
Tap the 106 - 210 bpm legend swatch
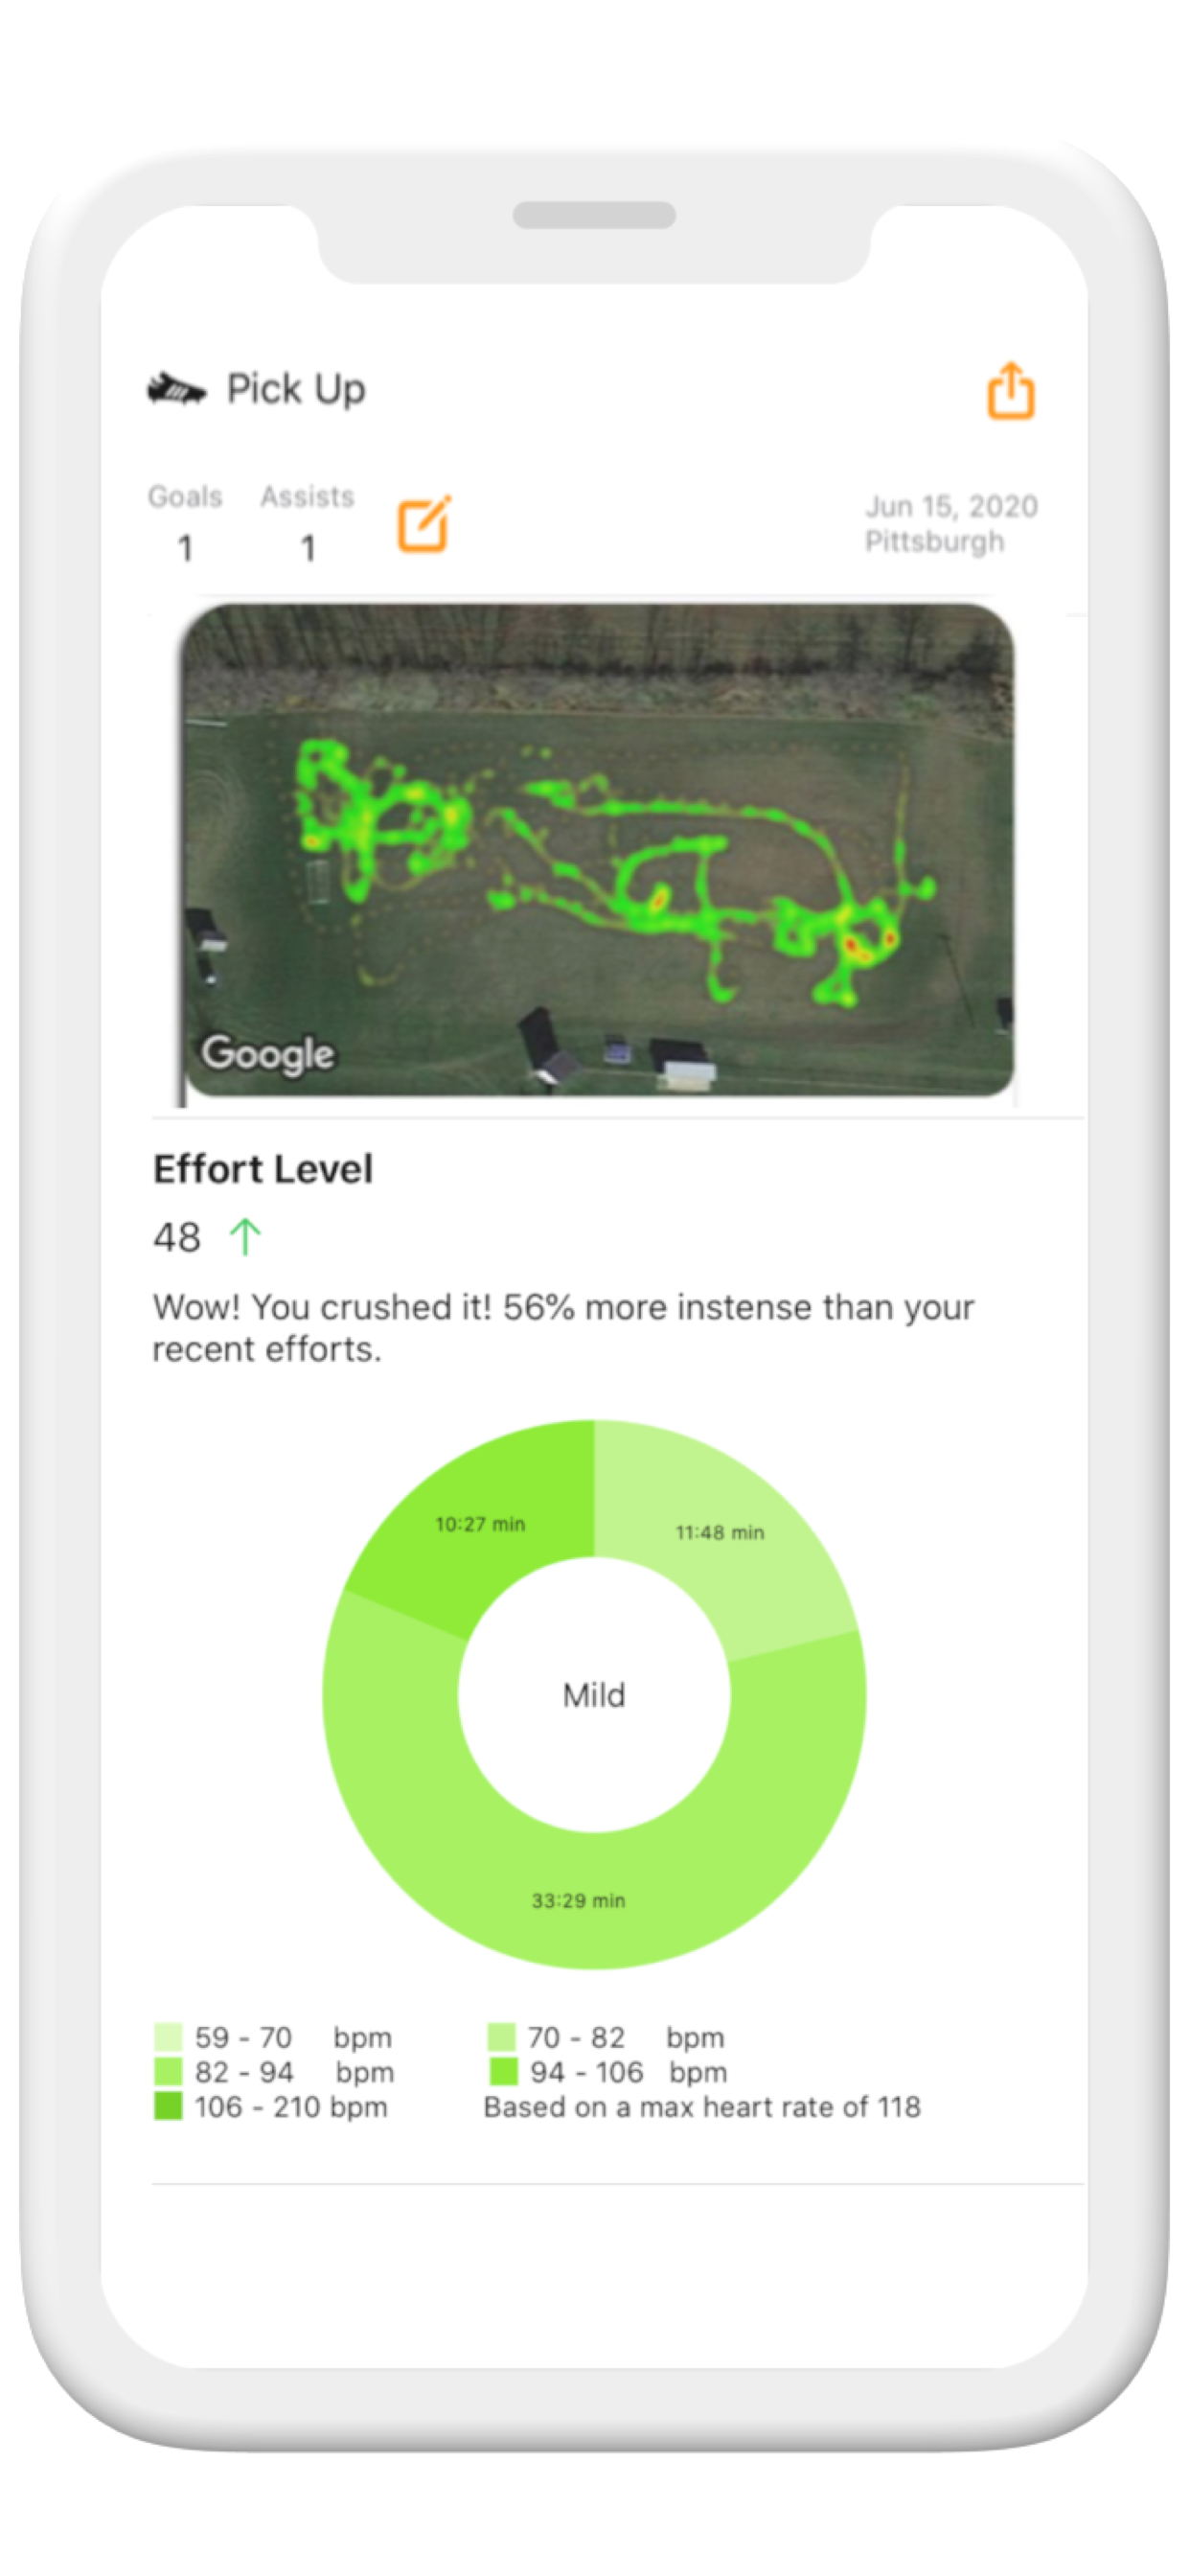pyautogui.click(x=168, y=2106)
